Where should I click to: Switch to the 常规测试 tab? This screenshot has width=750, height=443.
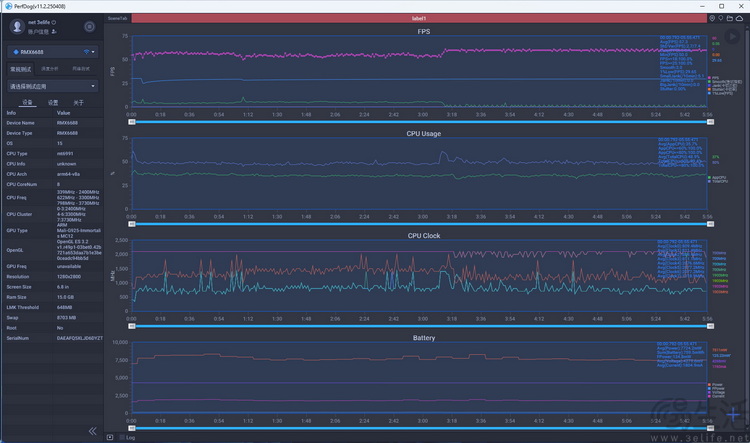(21, 69)
